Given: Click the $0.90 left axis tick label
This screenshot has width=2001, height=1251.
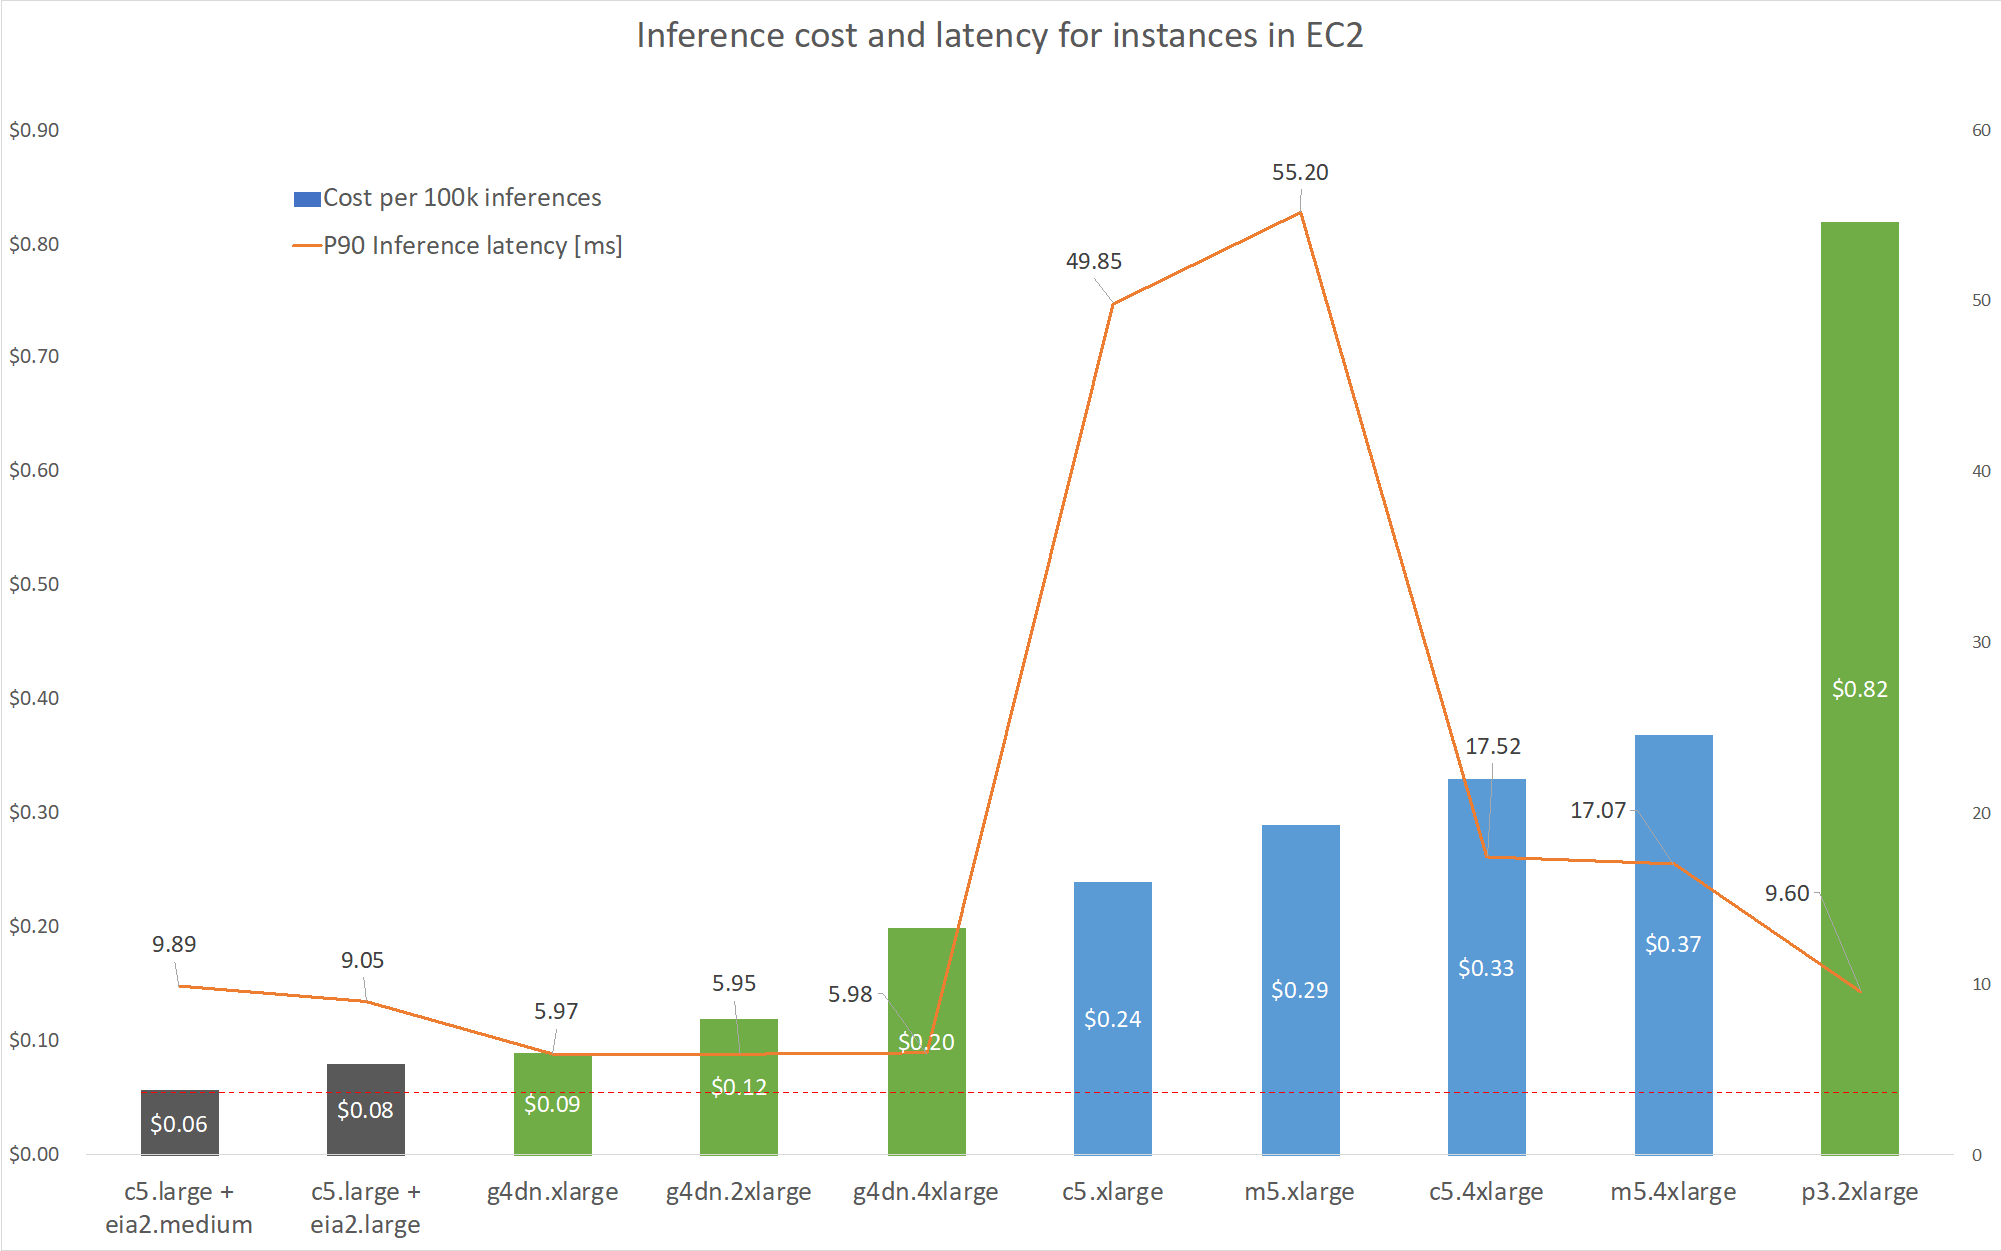Looking at the screenshot, I should (x=34, y=131).
